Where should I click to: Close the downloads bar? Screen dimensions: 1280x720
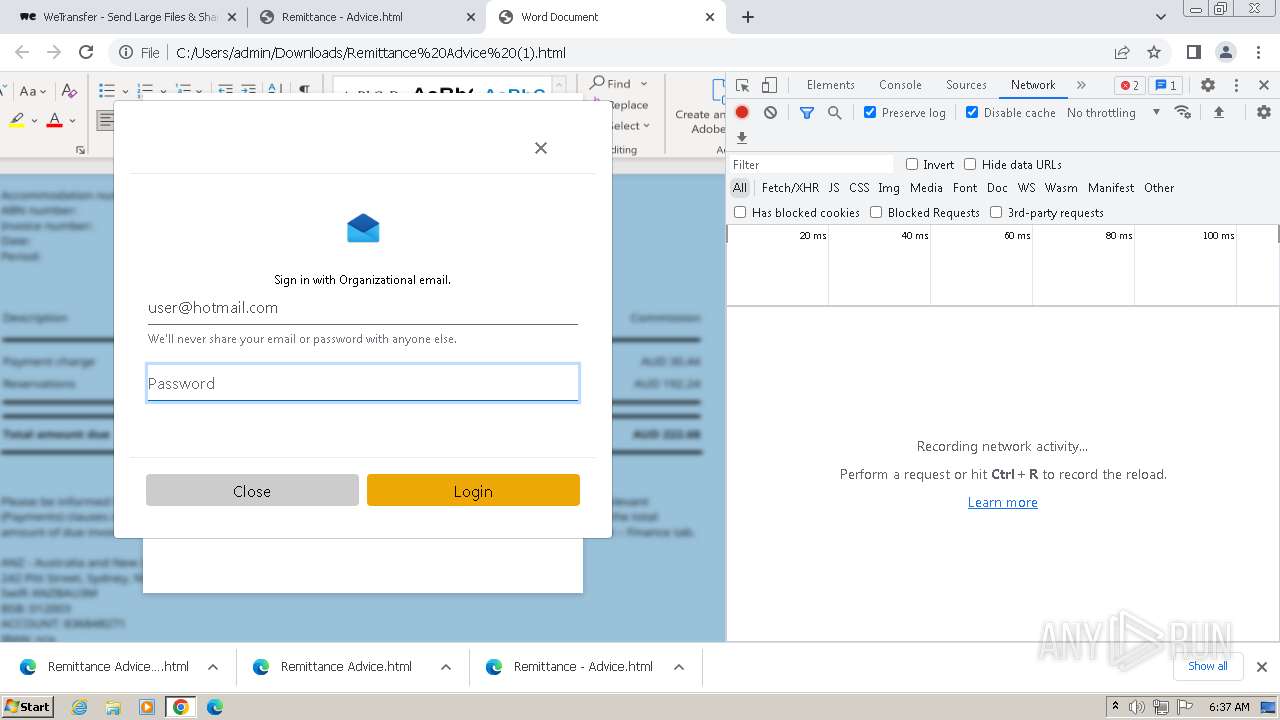point(1262,667)
